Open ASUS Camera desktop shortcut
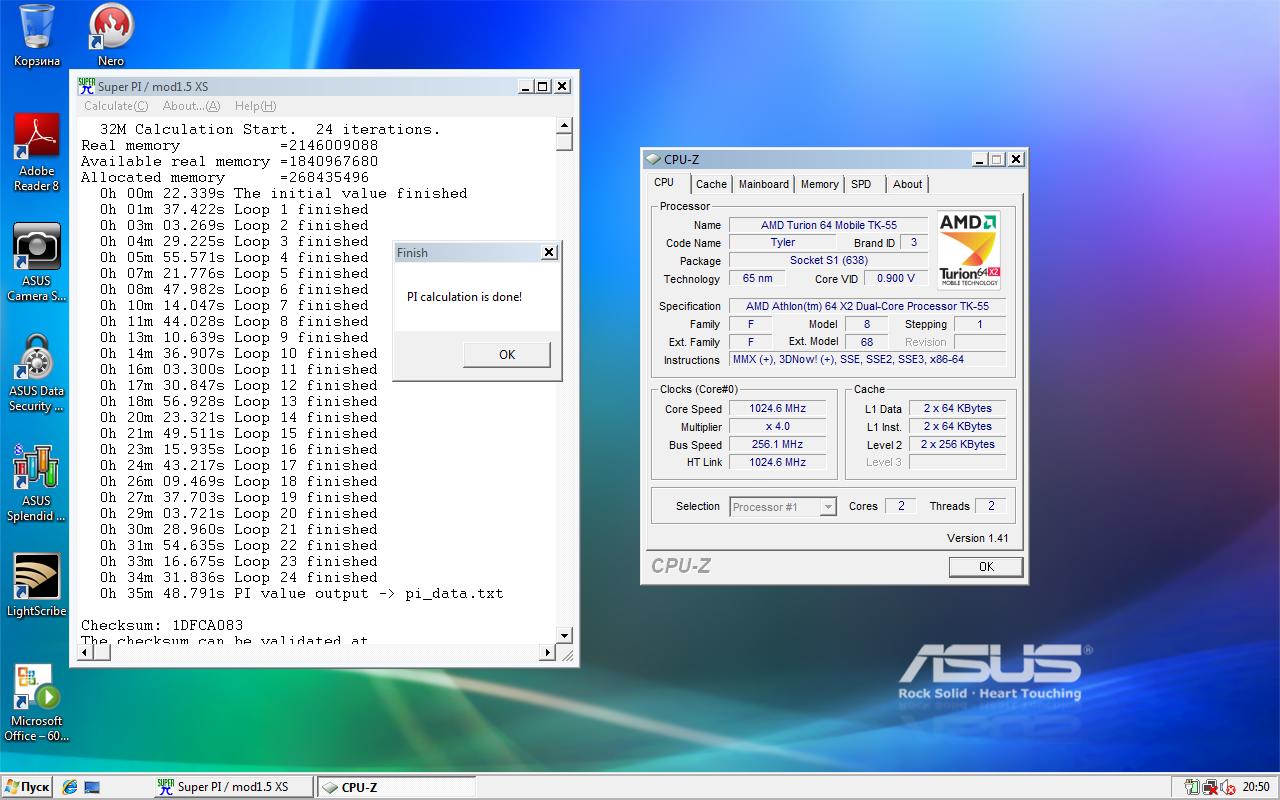This screenshot has height=800, width=1280. (x=36, y=262)
